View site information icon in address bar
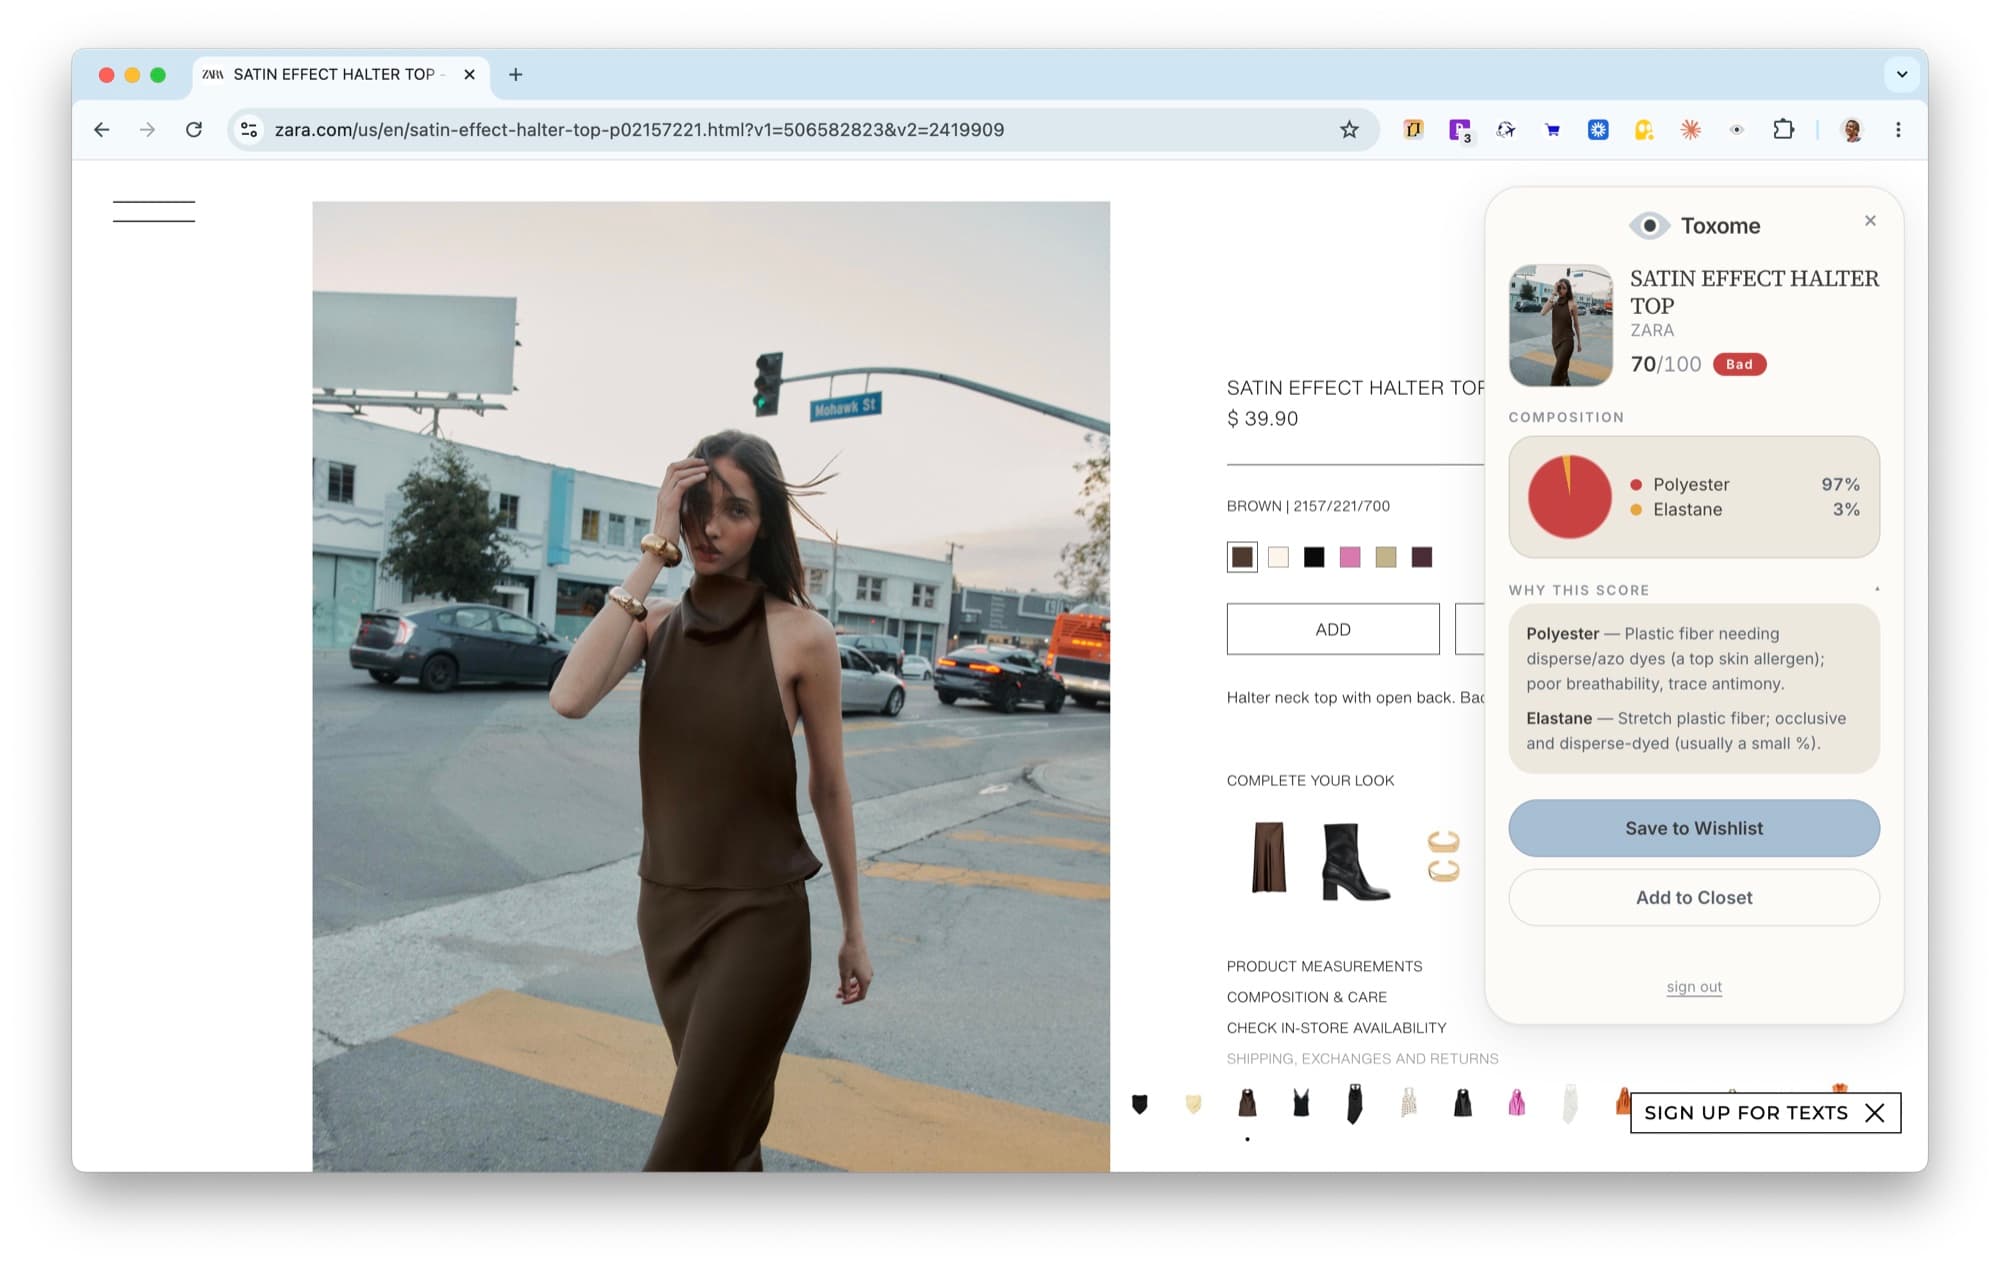The height and width of the screenshot is (1267, 2000). click(249, 130)
